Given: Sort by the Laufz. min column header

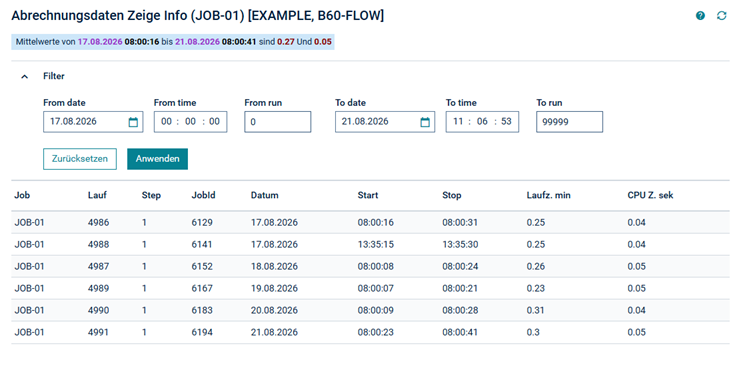Looking at the screenshot, I should pyautogui.click(x=549, y=195).
